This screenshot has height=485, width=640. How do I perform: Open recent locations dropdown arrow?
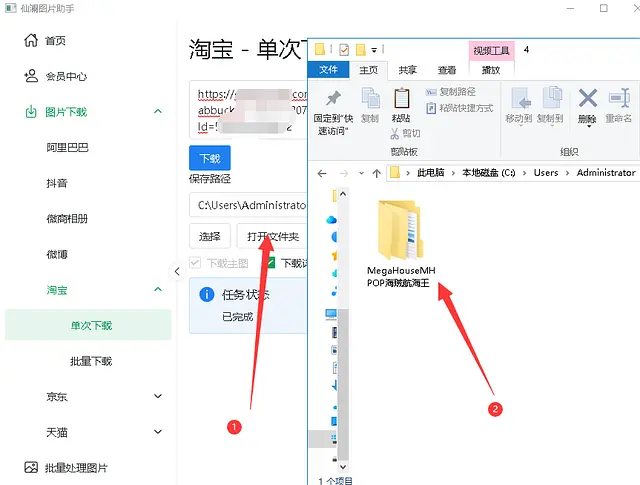pos(361,174)
